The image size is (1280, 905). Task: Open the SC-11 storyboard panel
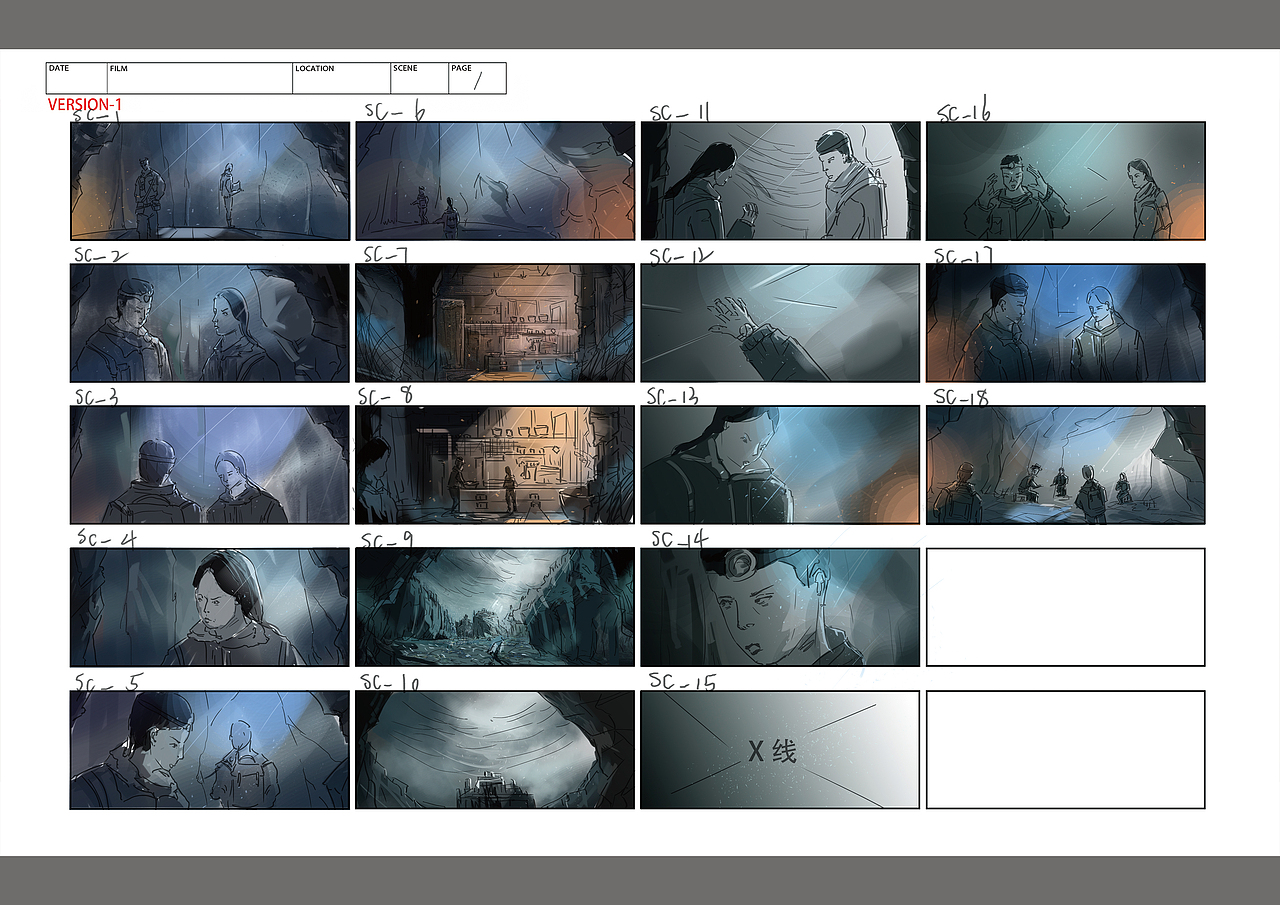(x=780, y=181)
